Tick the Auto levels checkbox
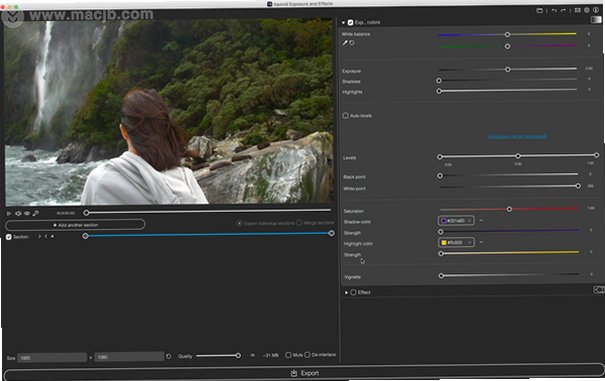605x381 pixels. pyautogui.click(x=345, y=115)
